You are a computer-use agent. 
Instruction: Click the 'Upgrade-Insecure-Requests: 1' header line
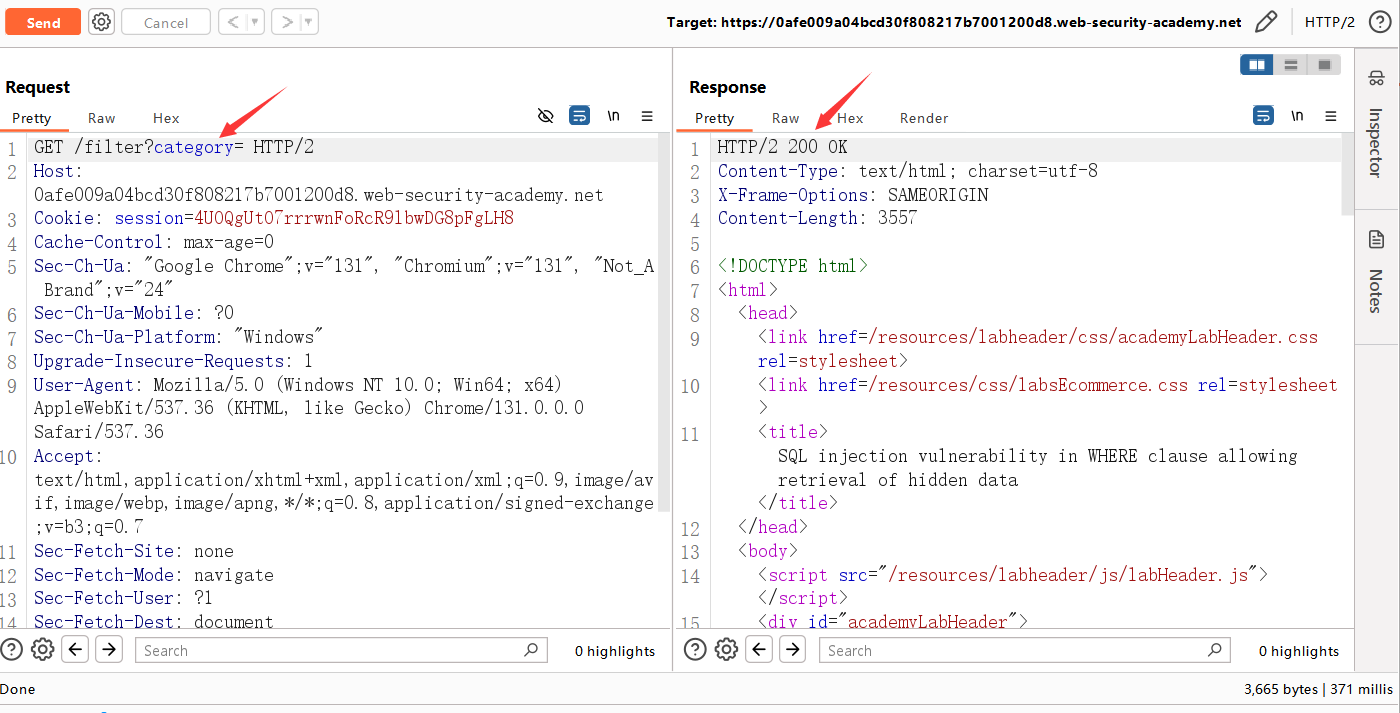tap(173, 361)
